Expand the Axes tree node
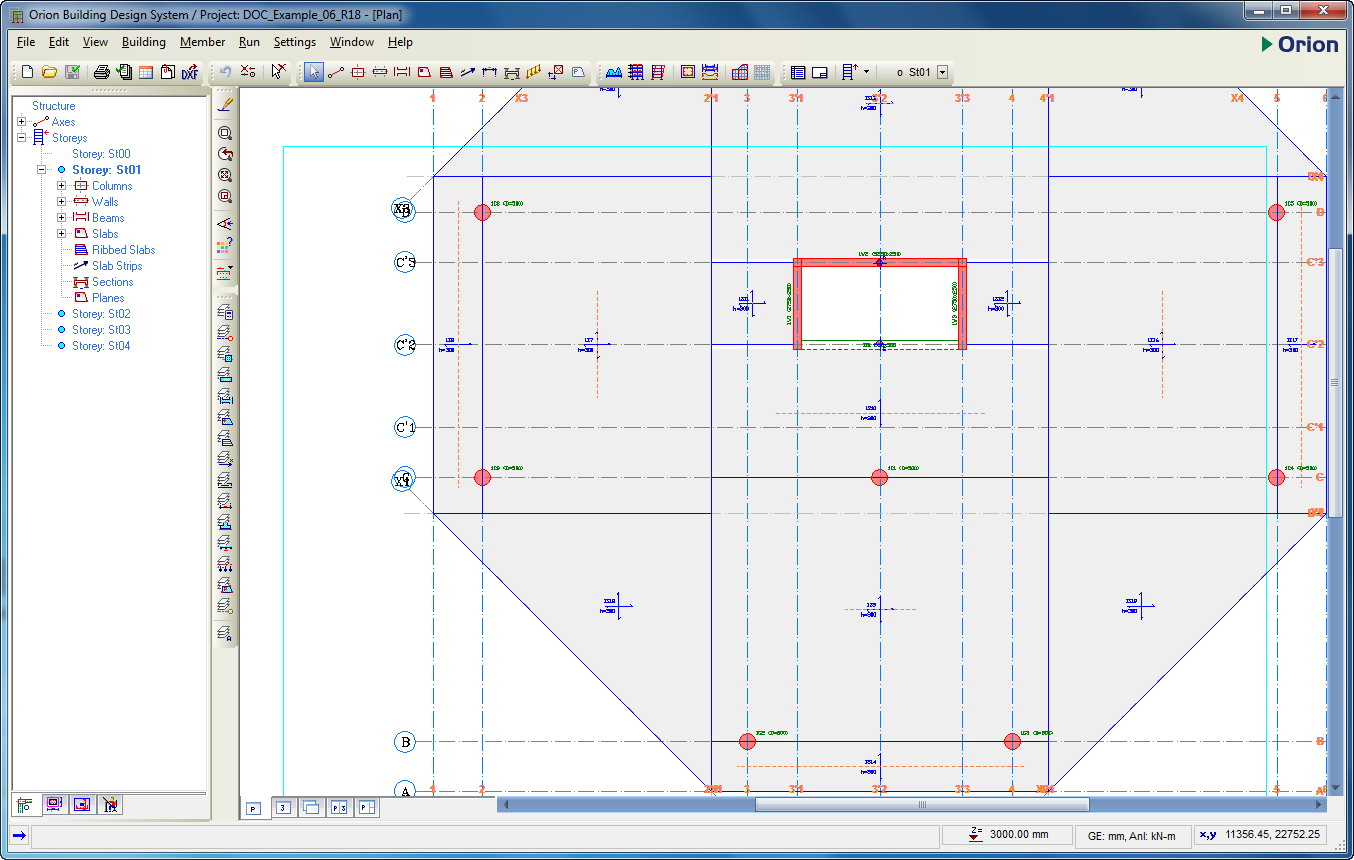The image size is (1354, 860). (22, 122)
